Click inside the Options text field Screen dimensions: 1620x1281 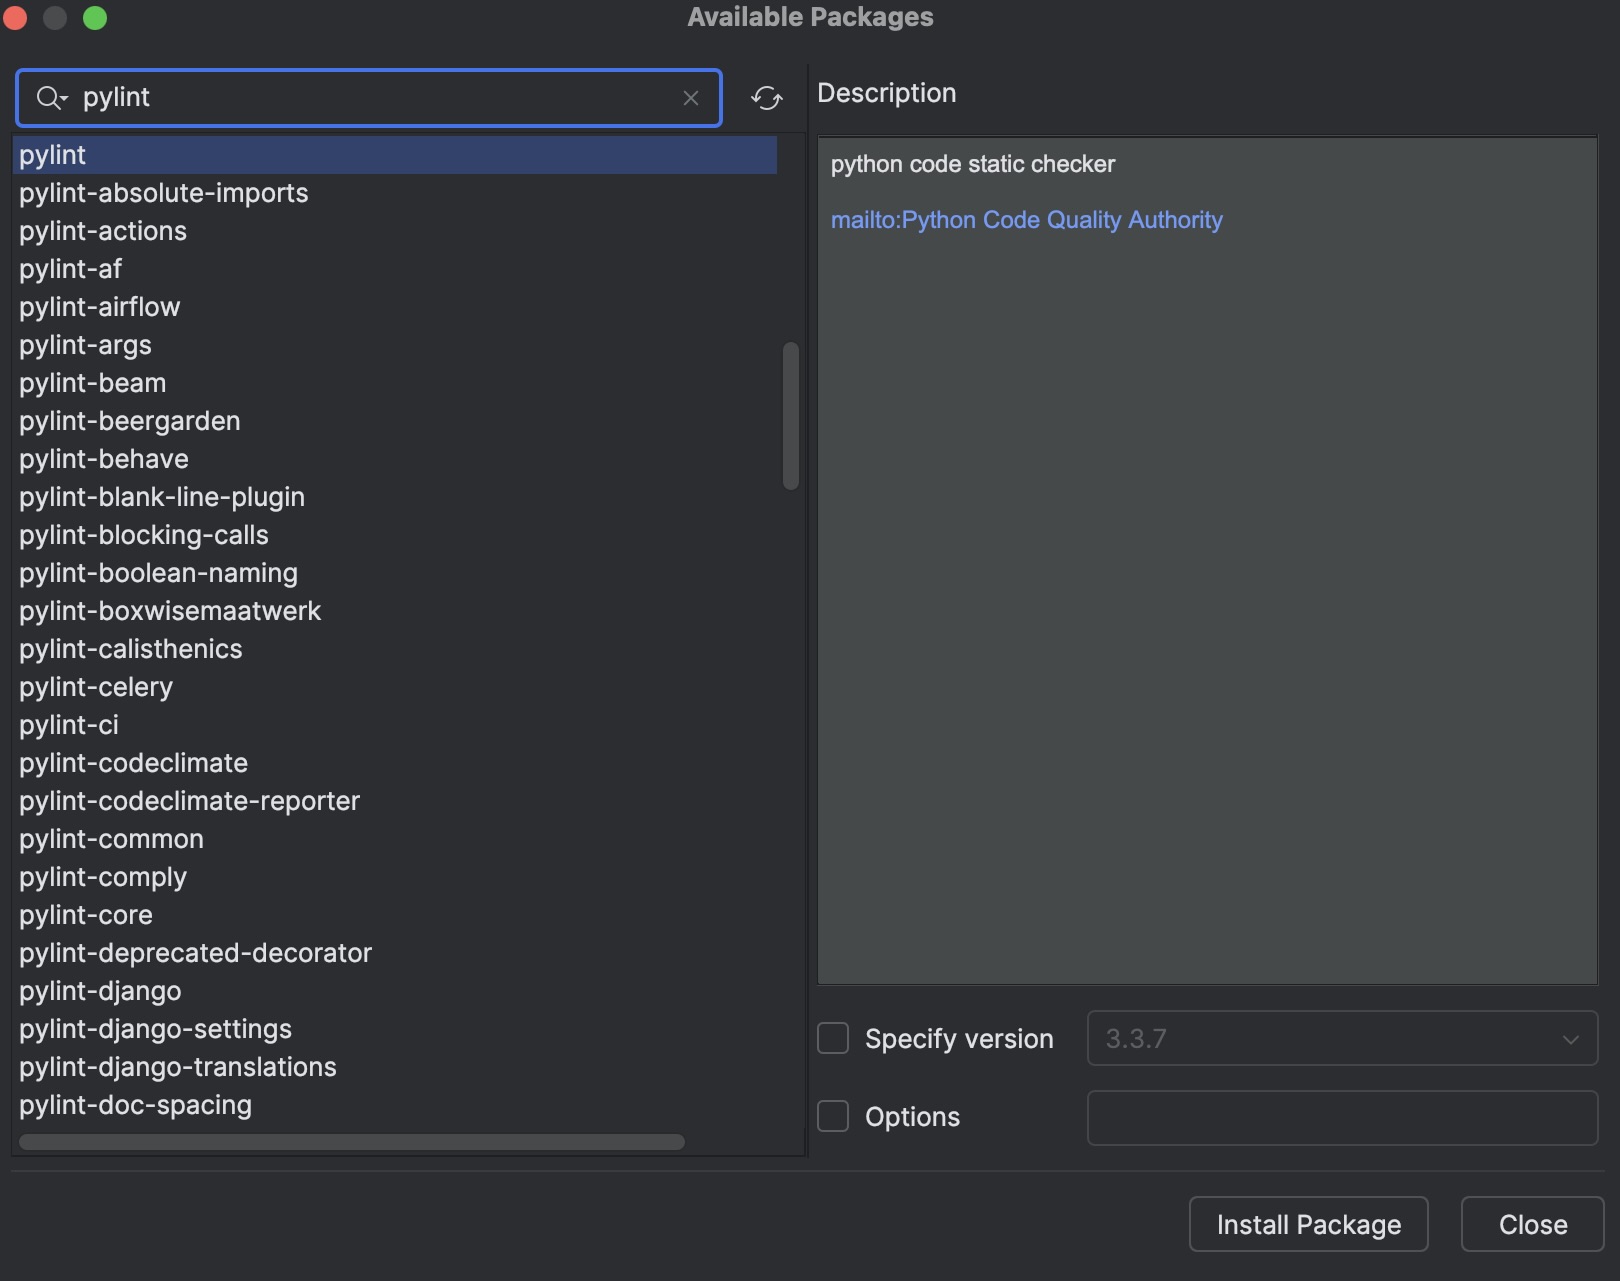[x=1340, y=1117]
